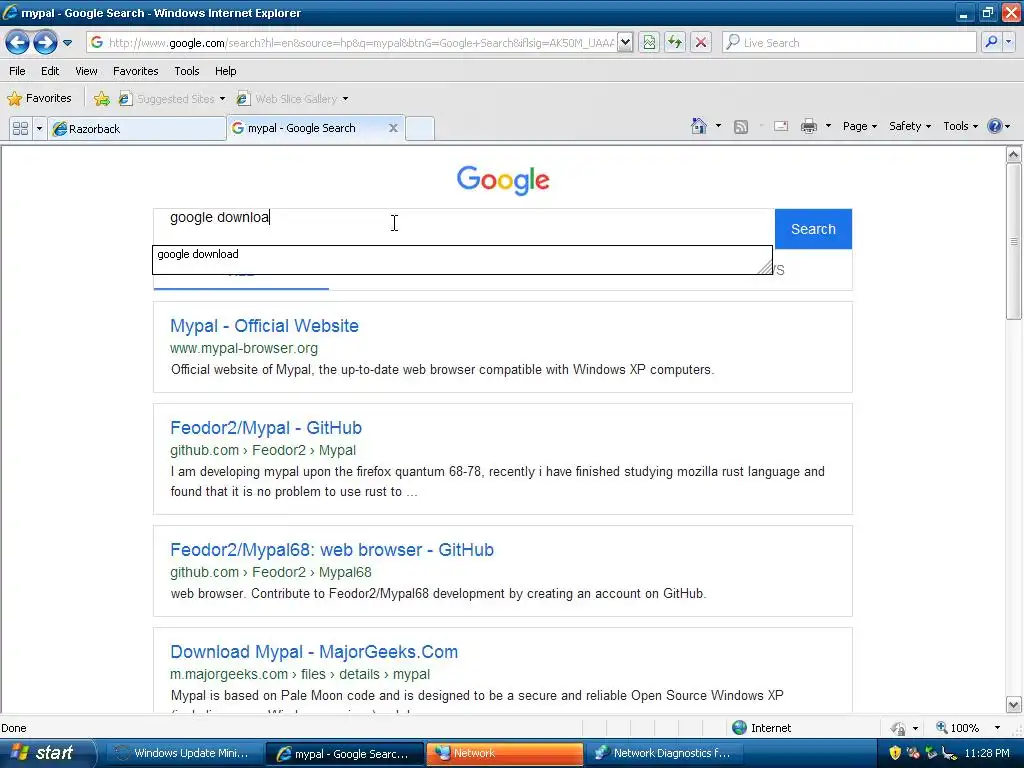
Task: Open the File menu
Action: tap(18, 71)
